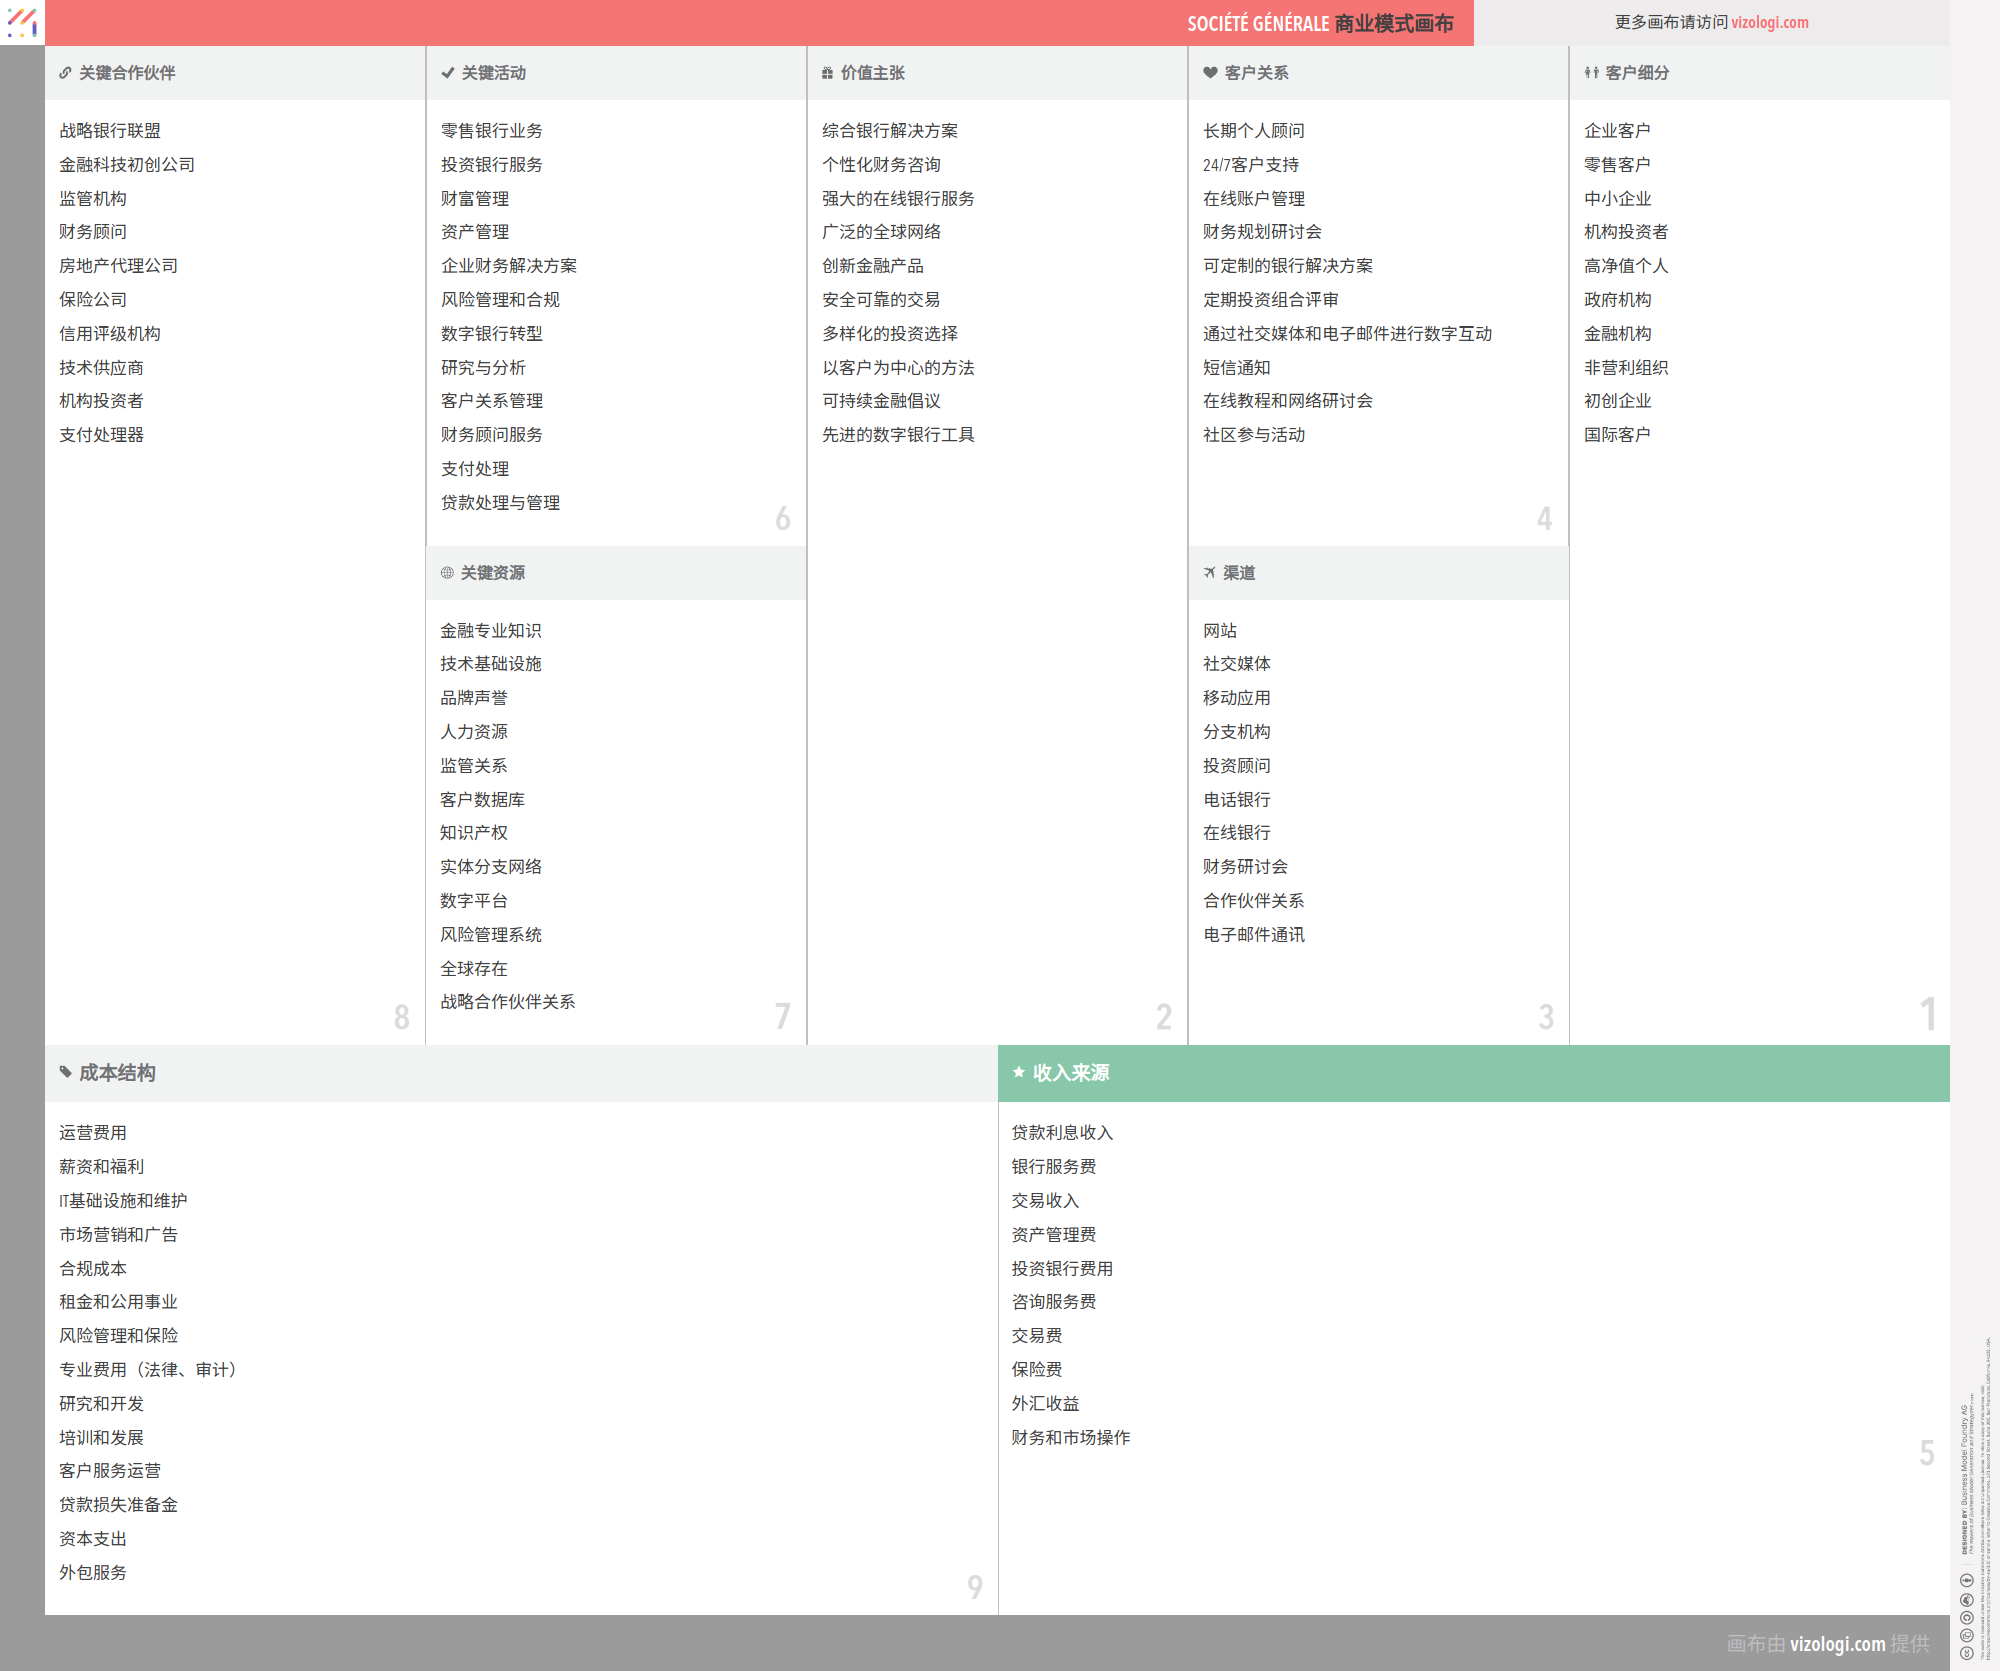The height and width of the screenshot is (1671, 2000).
Task: Click the checkmark icon beside 关键活动
Action: [447, 73]
